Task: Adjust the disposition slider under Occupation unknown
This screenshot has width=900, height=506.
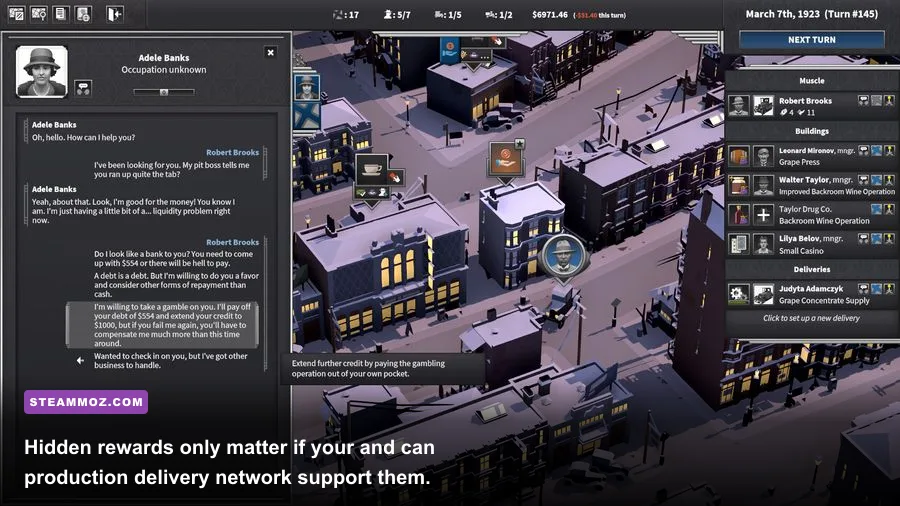Action: [x=164, y=92]
